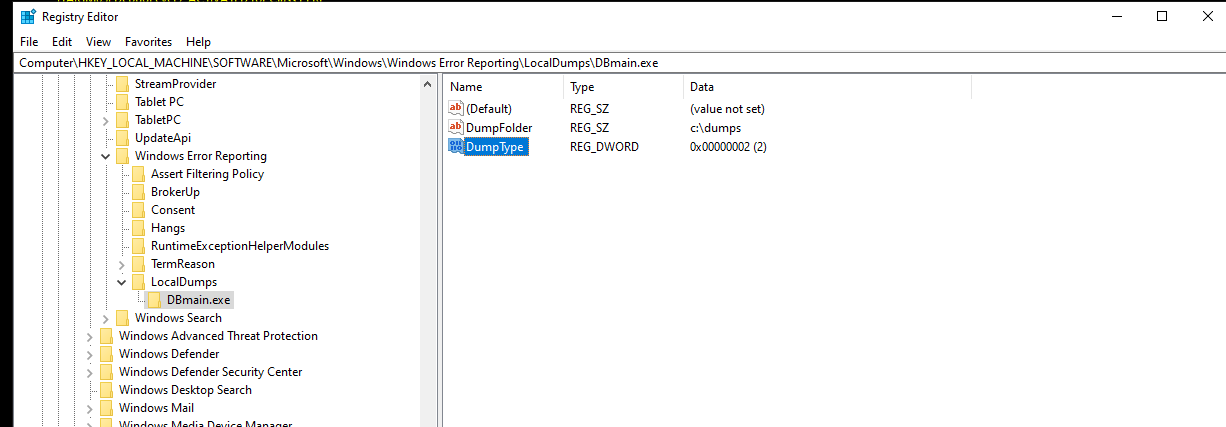Viewport: 1226px width, 427px height.
Task: Collapse the LocalDumps key
Action: pyautogui.click(x=122, y=282)
